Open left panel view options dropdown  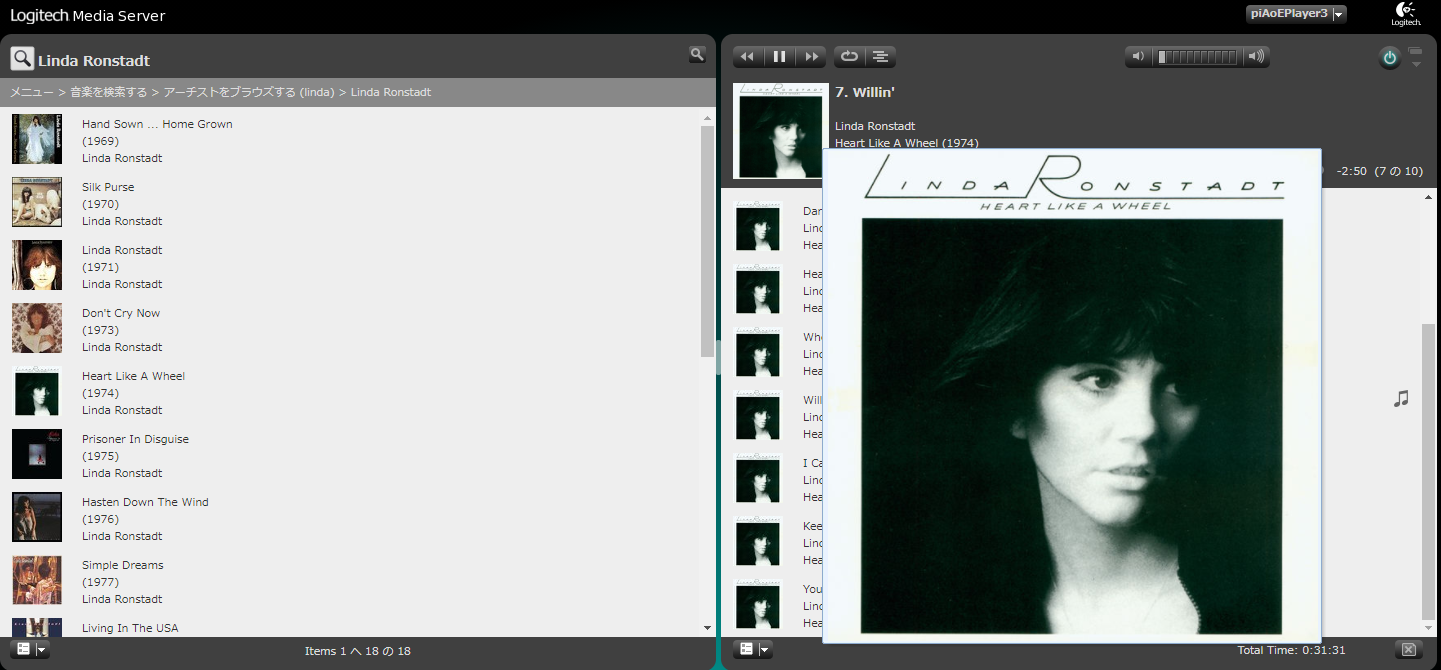point(30,650)
